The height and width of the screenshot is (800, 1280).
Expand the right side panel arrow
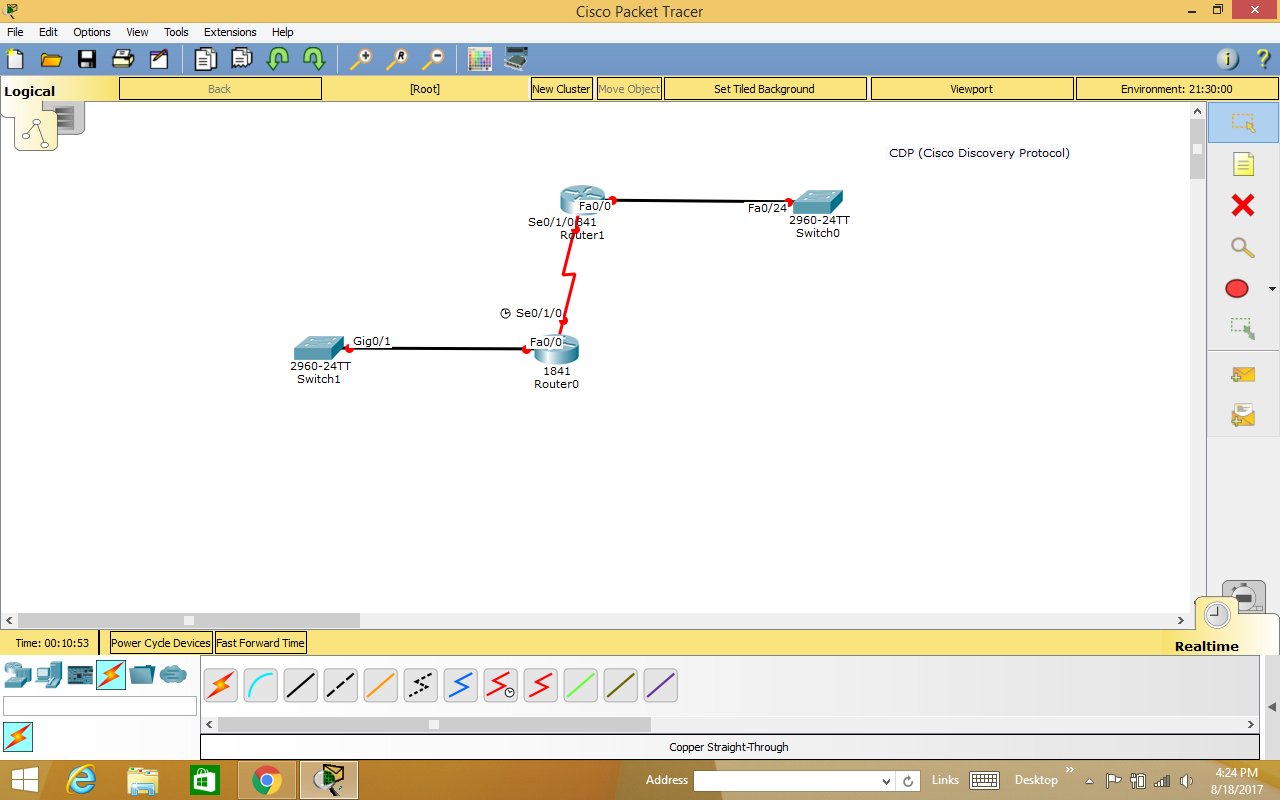coord(1271,707)
